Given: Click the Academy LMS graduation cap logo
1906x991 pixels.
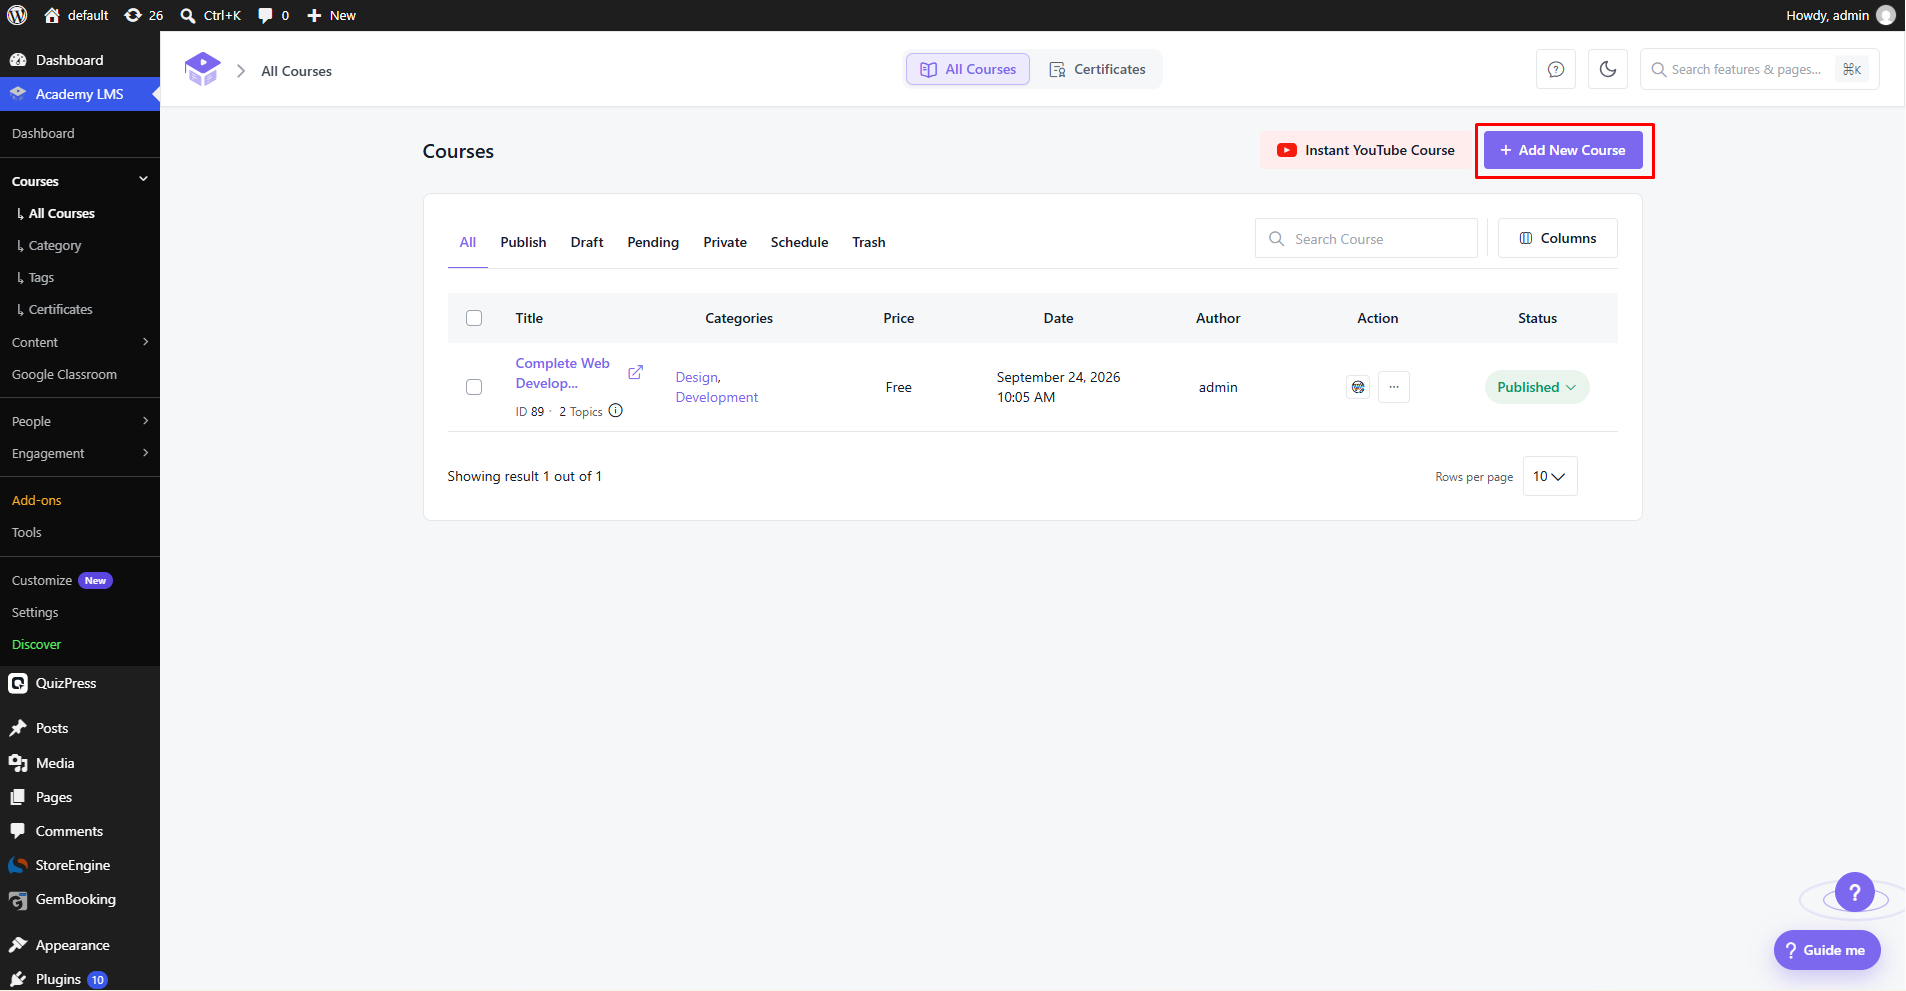Looking at the screenshot, I should [202, 69].
